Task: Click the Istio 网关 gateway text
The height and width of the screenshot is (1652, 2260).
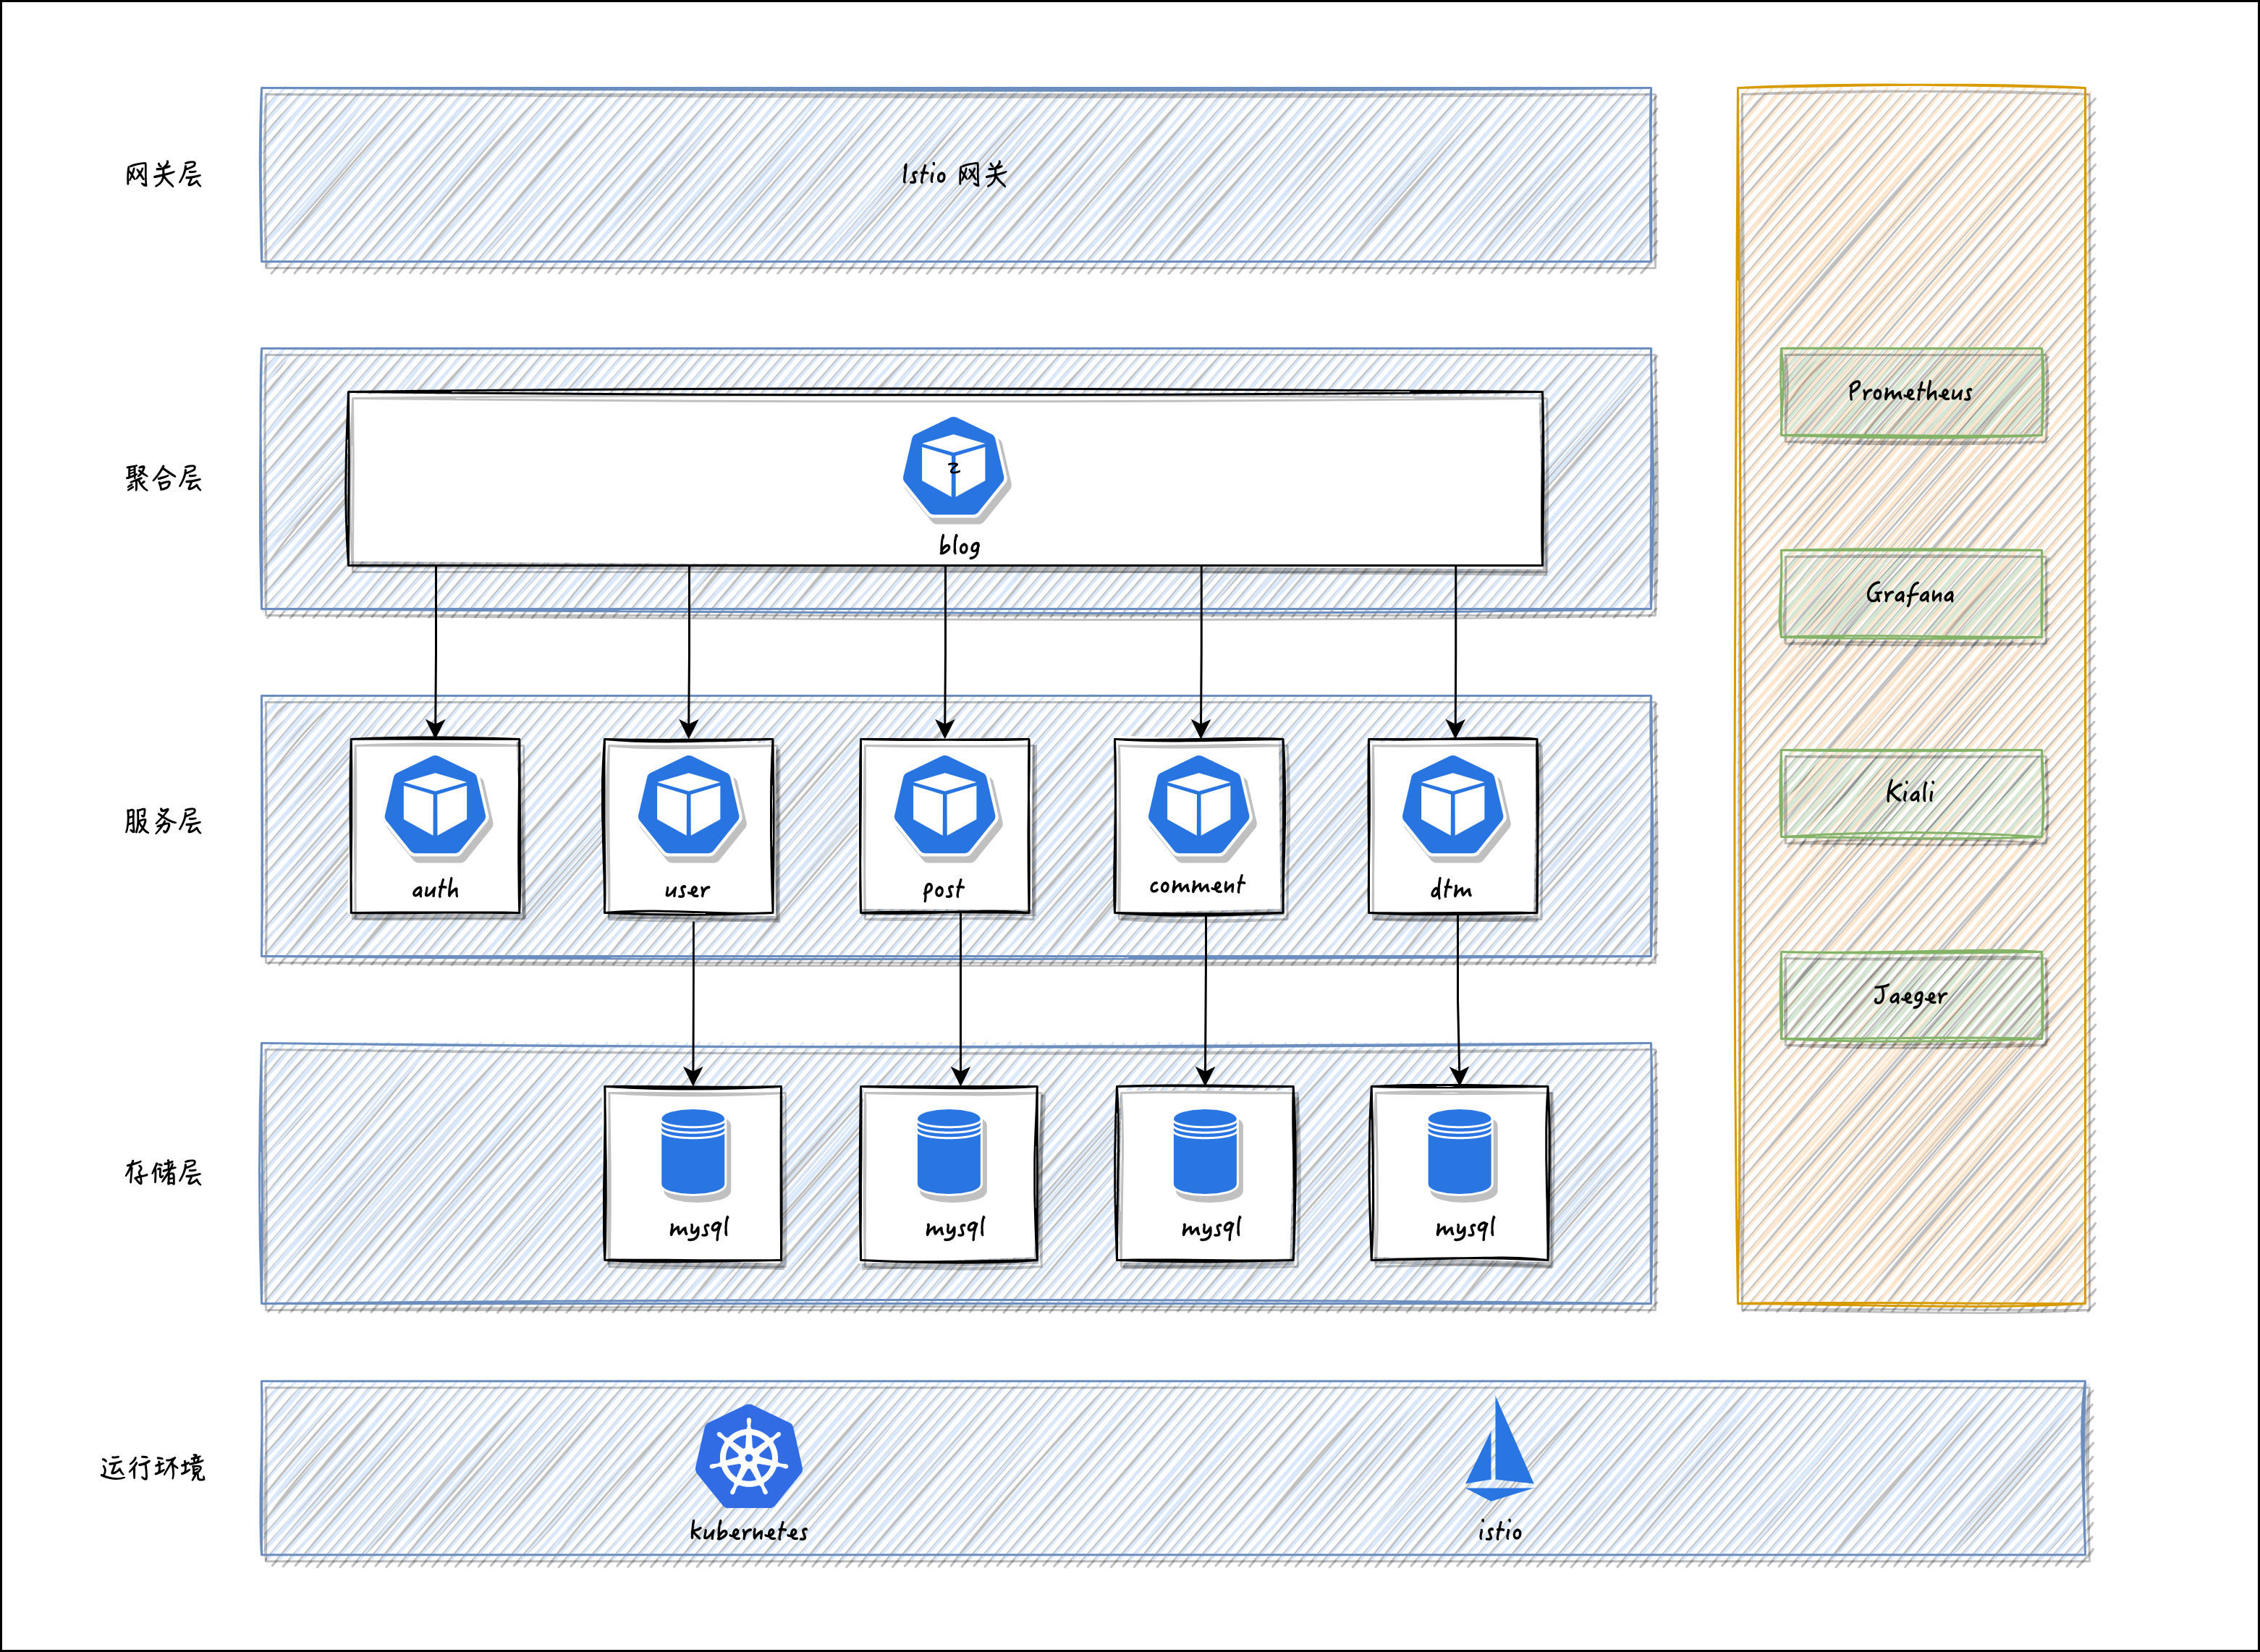Action: (954, 175)
